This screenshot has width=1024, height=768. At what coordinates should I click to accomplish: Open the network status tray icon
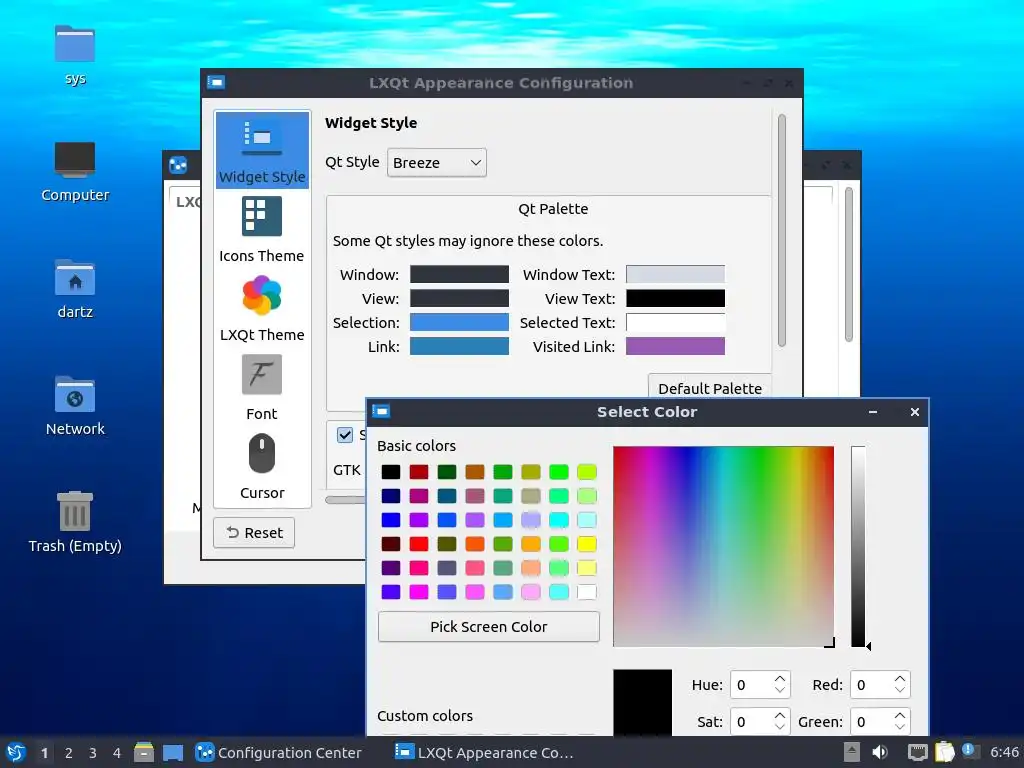click(x=918, y=752)
